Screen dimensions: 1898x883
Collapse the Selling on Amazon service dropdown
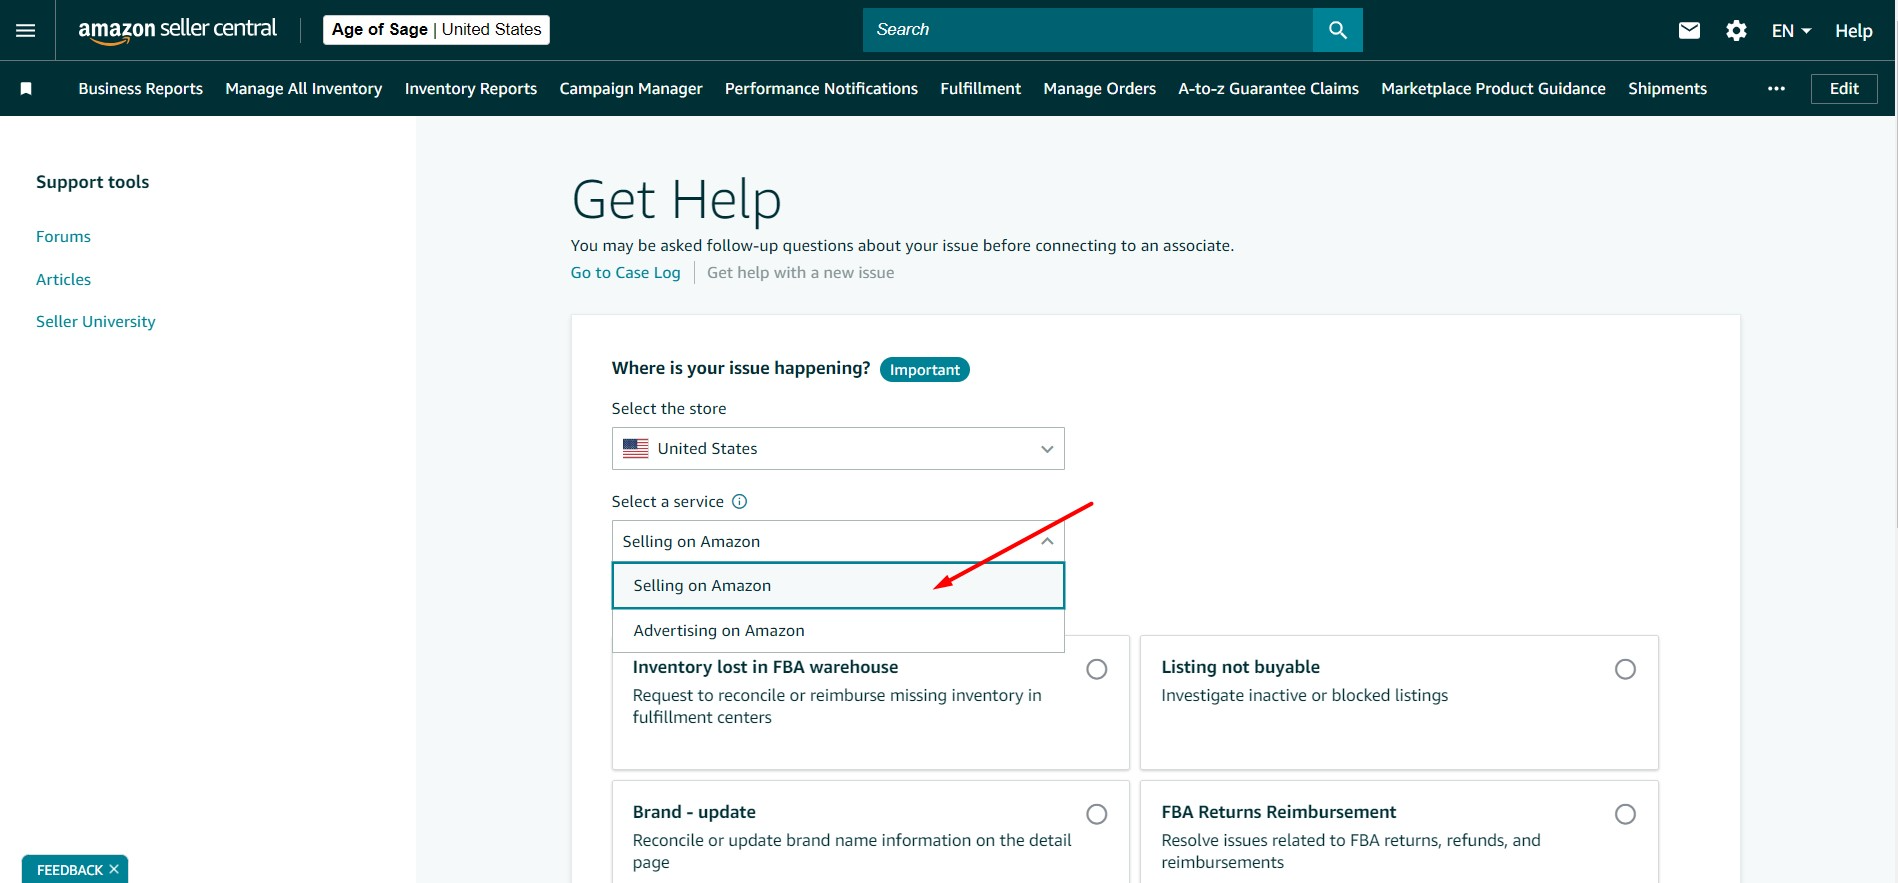[838, 541]
